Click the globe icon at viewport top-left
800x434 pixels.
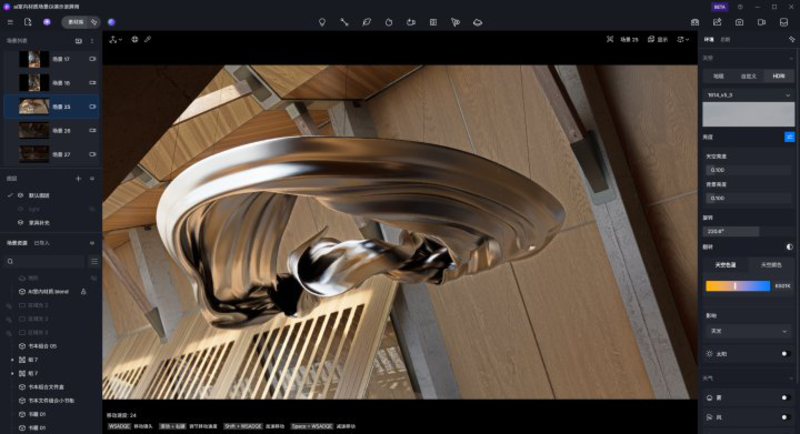point(135,39)
